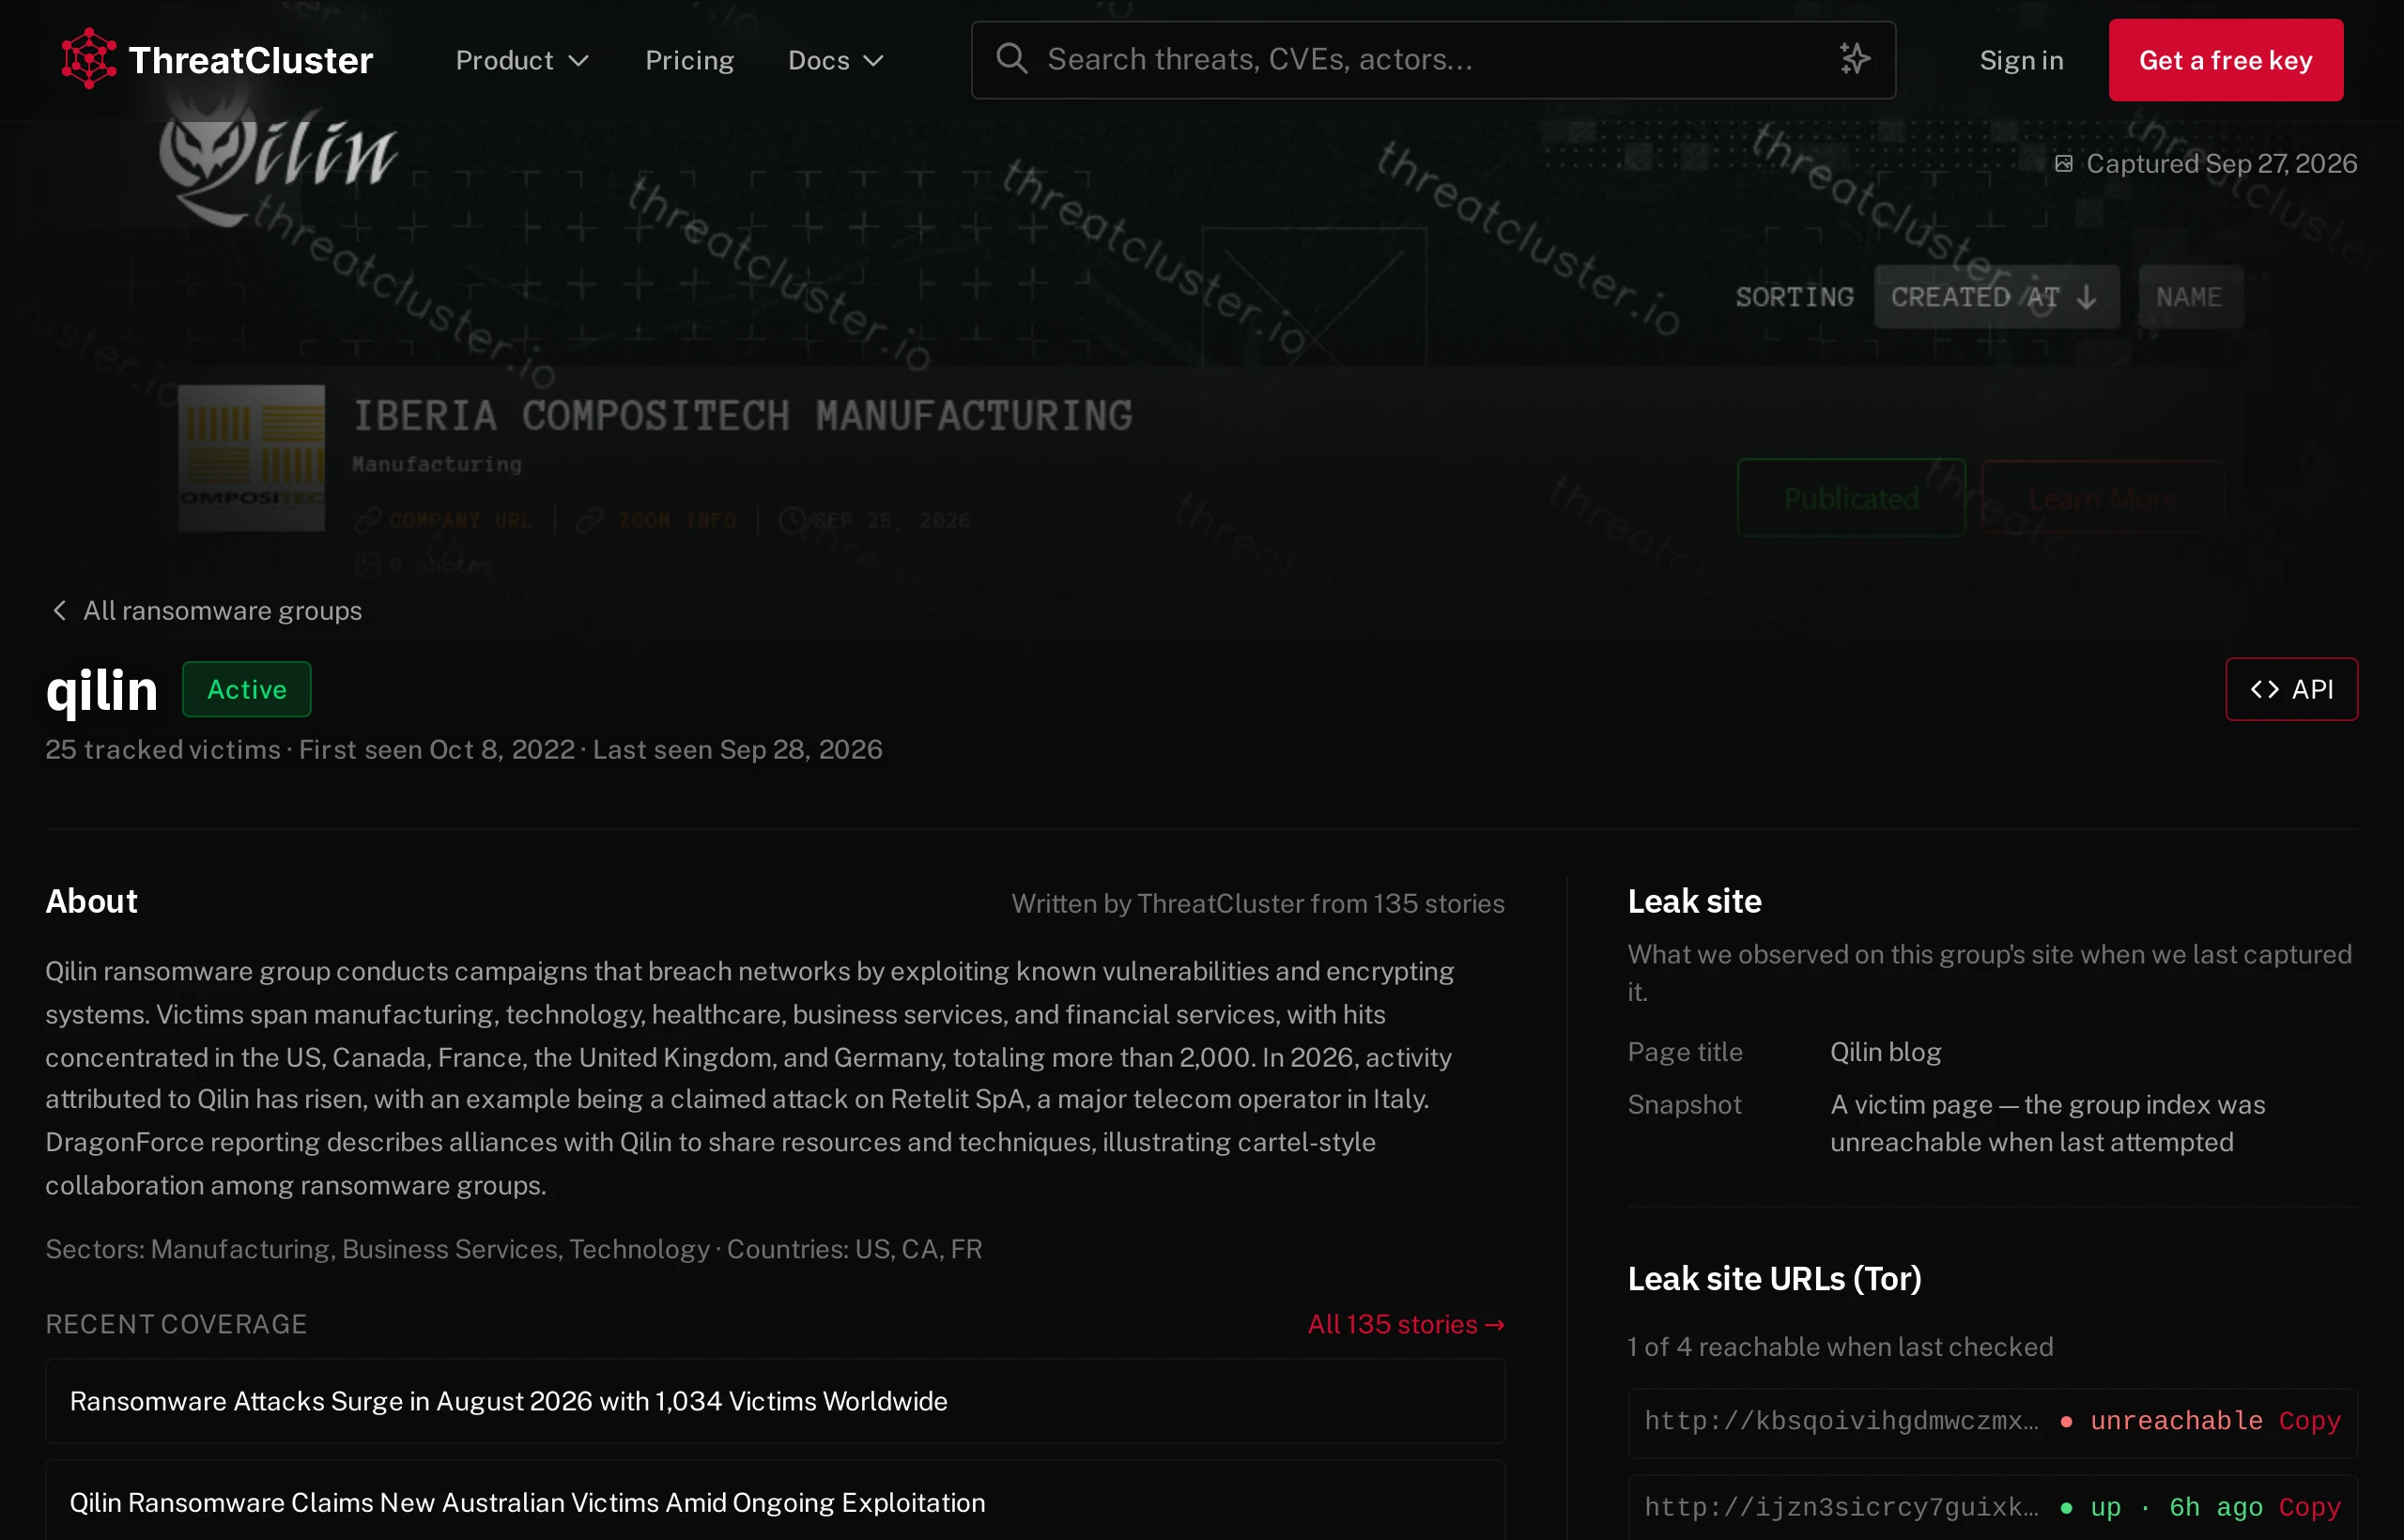
Task: Select the ijzn3sicrcy7guixk onion URL text
Action: [x=1841, y=1506]
